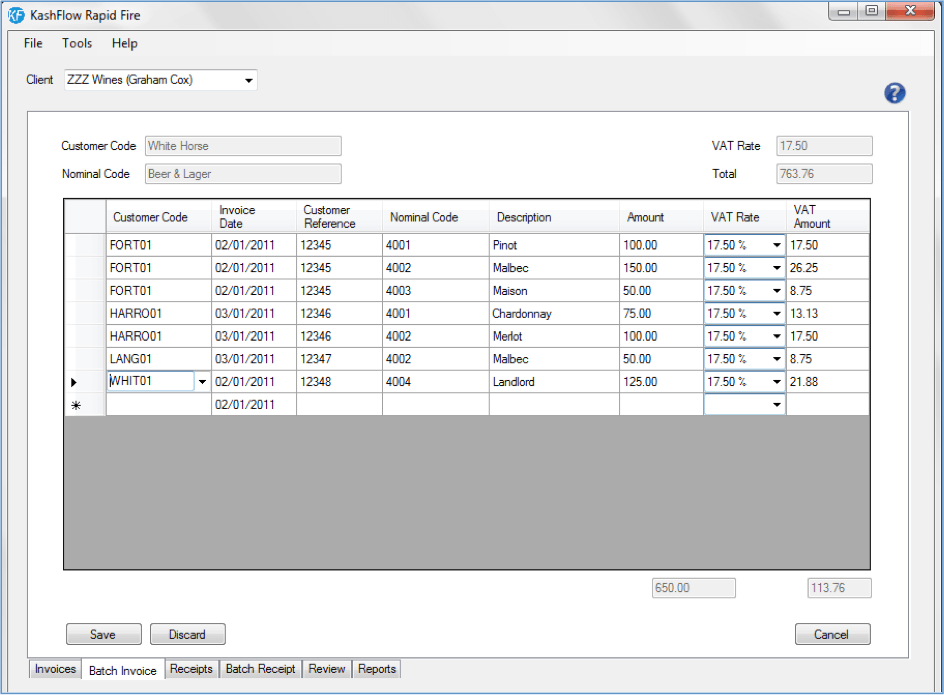The image size is (944, 695).
Task: Open the Tools menu
Action: click(x=77, y=43)
